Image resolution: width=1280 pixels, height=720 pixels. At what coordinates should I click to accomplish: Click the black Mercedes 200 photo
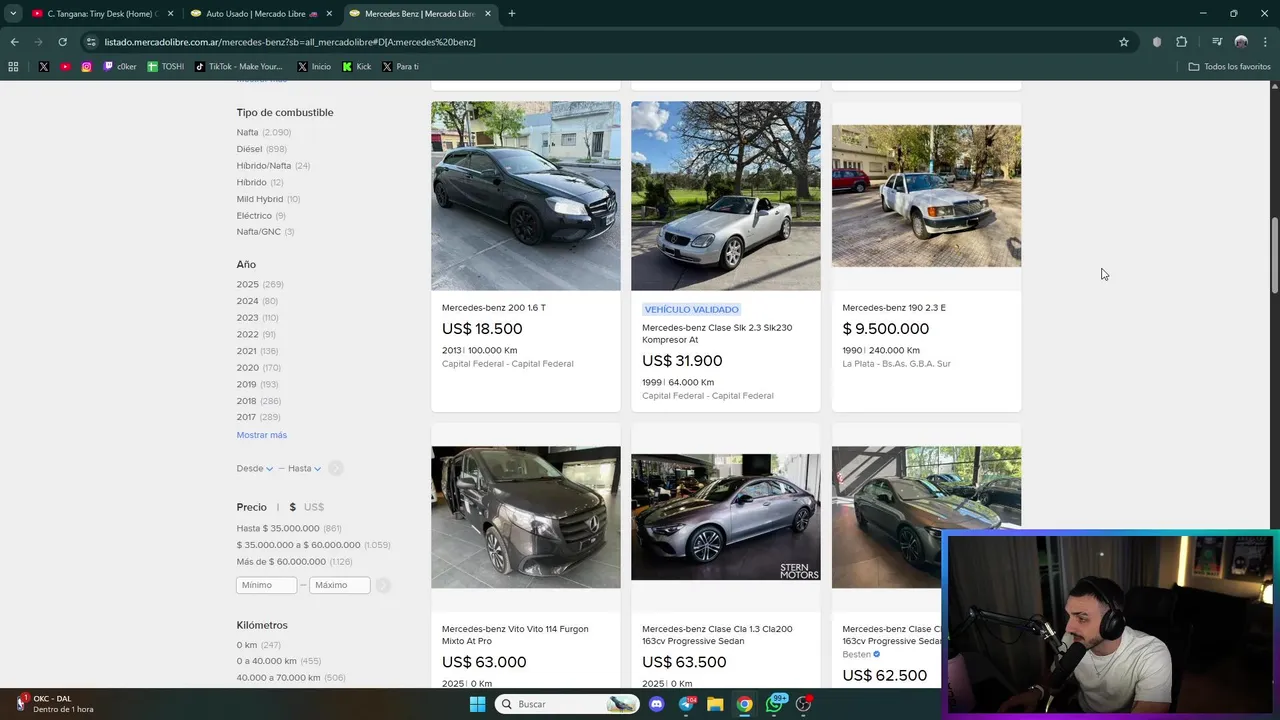[526, 196]
